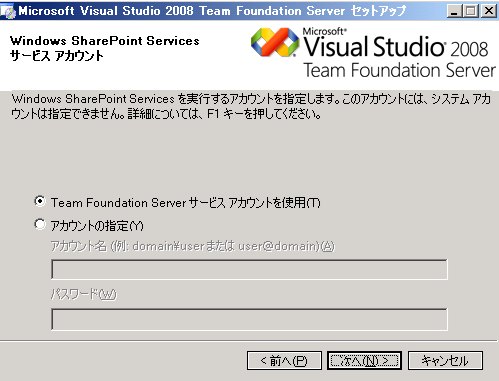
Task: Click the Windows SharePoint Services heading
Action: pyautogui.click(x=105, y=41)
